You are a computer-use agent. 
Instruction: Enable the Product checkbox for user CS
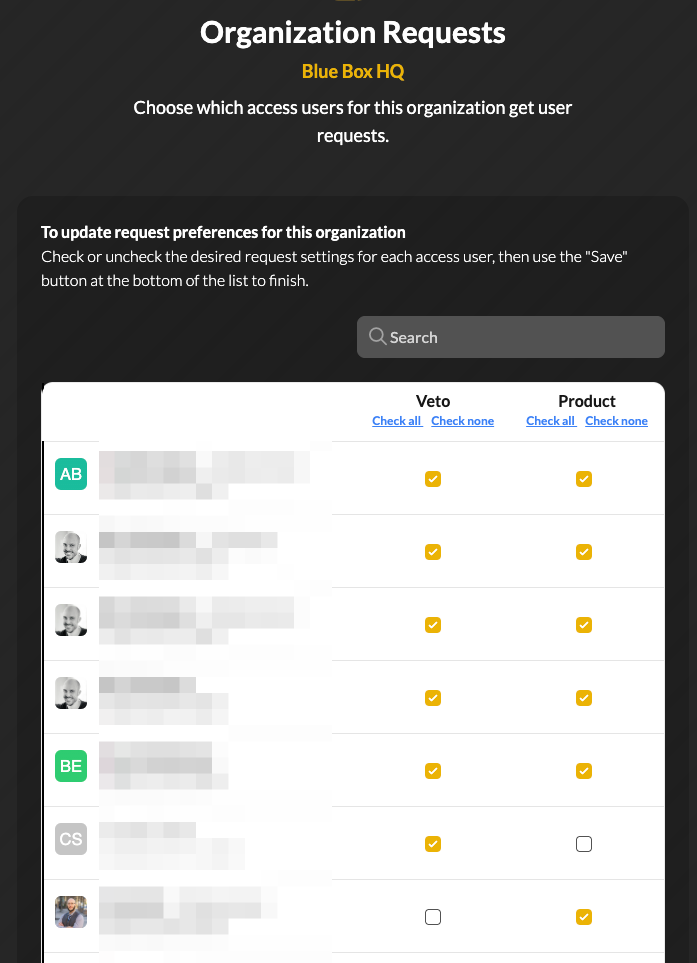pyautogui.click(x=584, y=844)
